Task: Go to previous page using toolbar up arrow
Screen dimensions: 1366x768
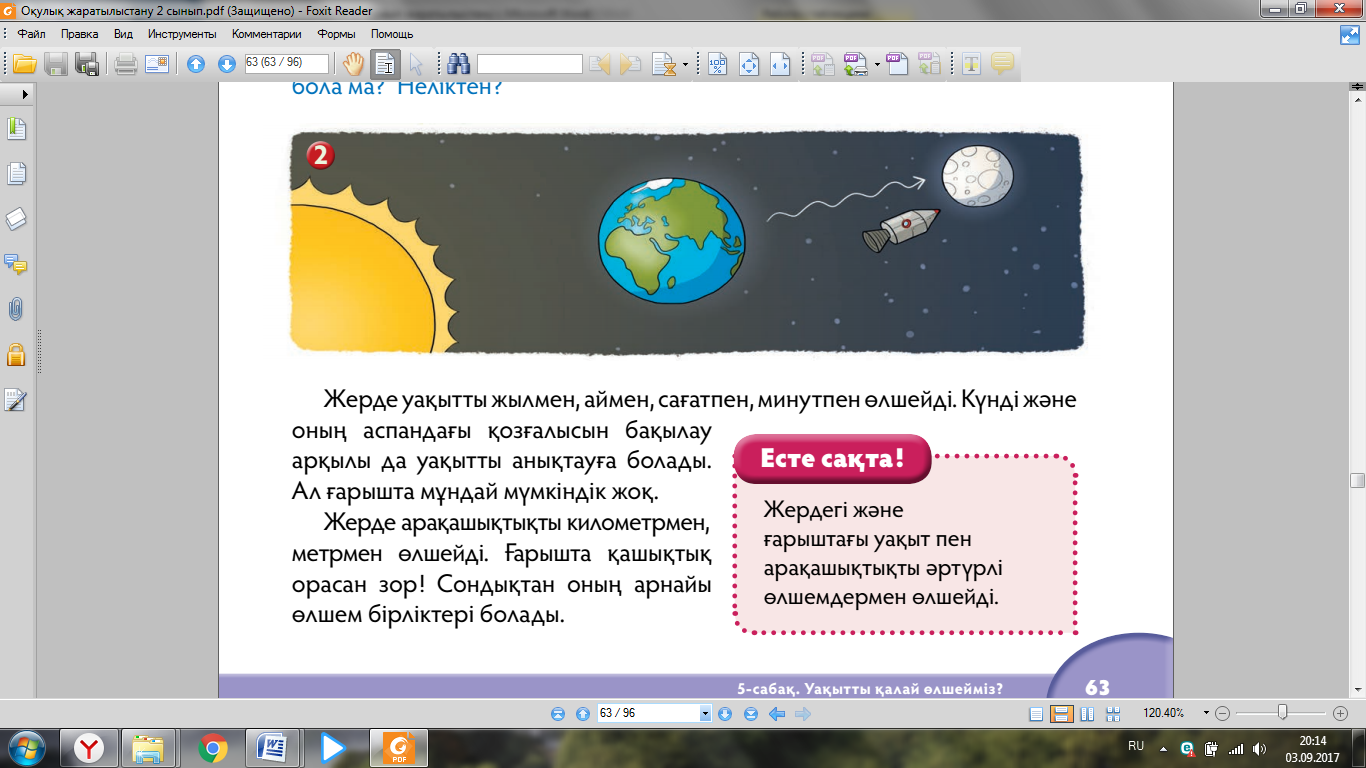Action: point(196,64)
